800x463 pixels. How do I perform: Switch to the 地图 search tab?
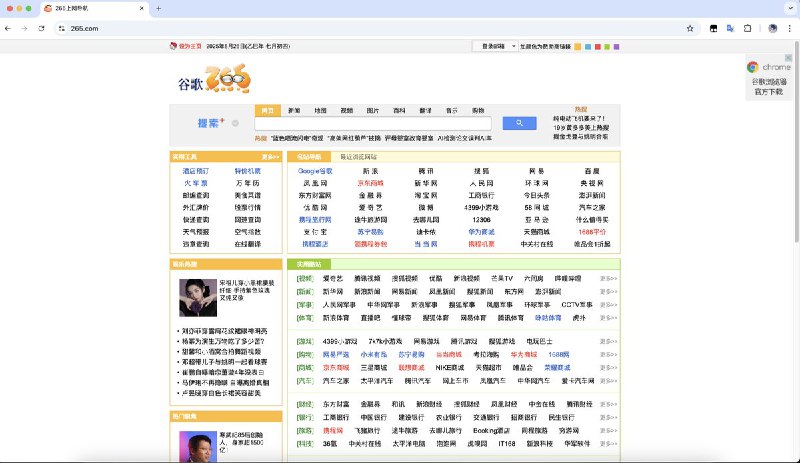(320, 110)
